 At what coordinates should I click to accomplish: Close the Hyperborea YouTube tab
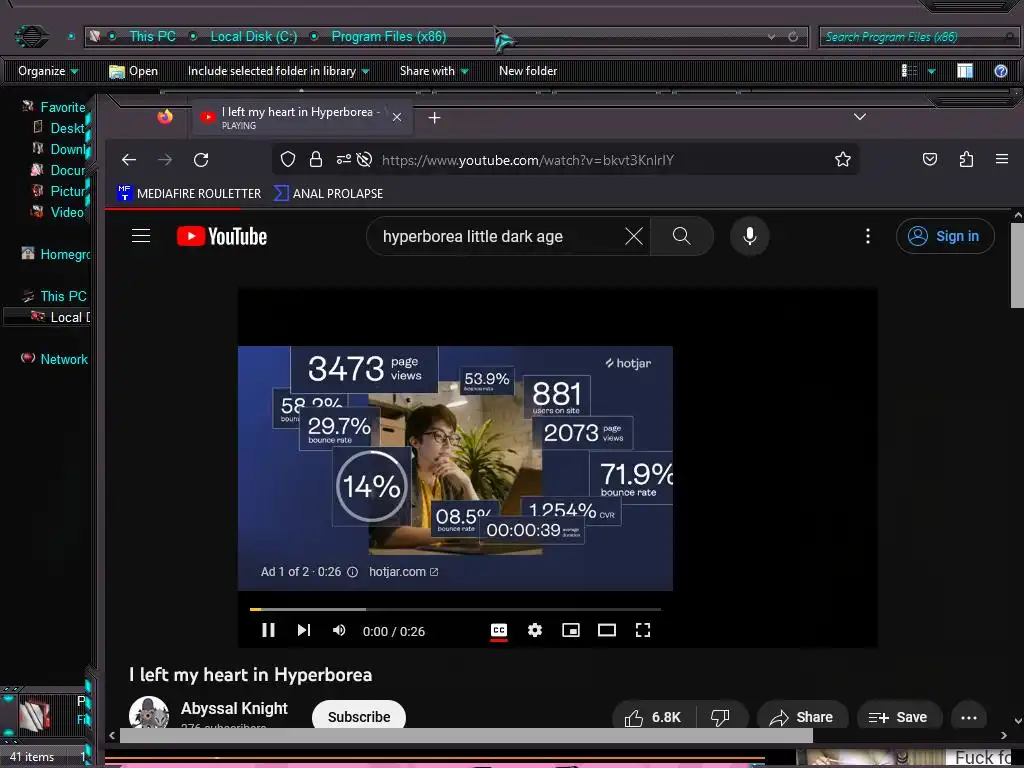(396, 118)
